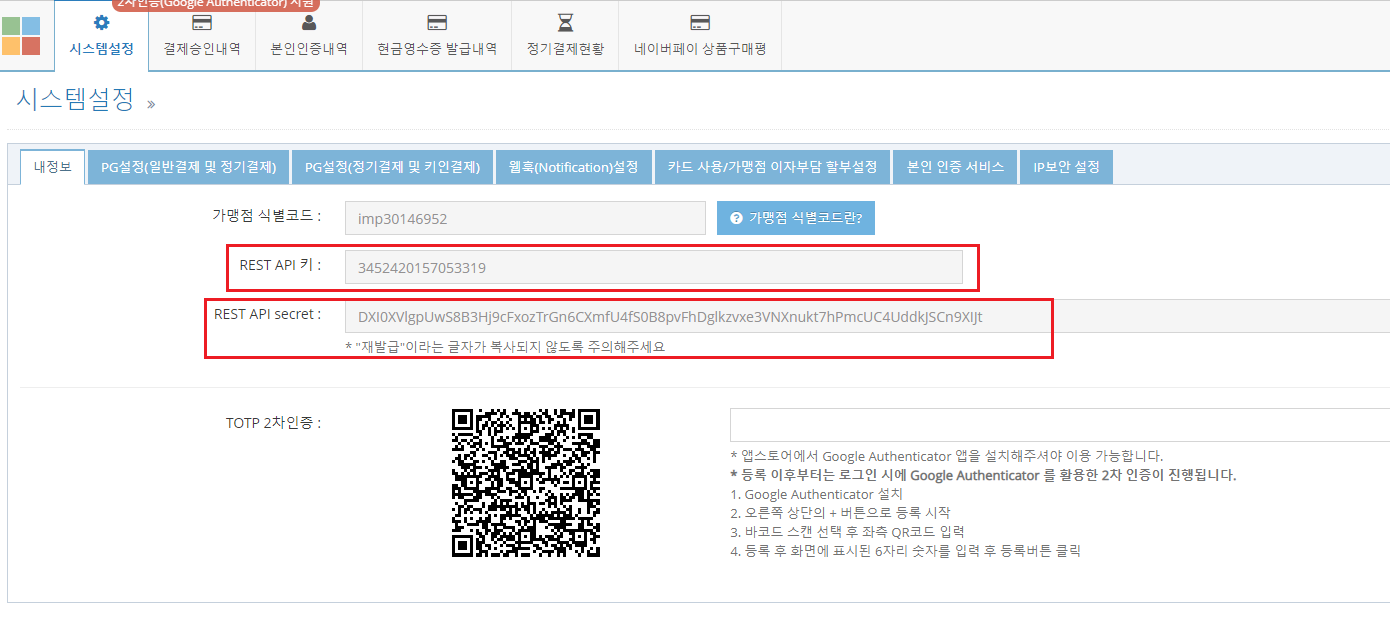Click the card icon above 네이버페이 상품구매평
Screen dimensions: 1390x619
pyautogui.click(x=700, y=22)
